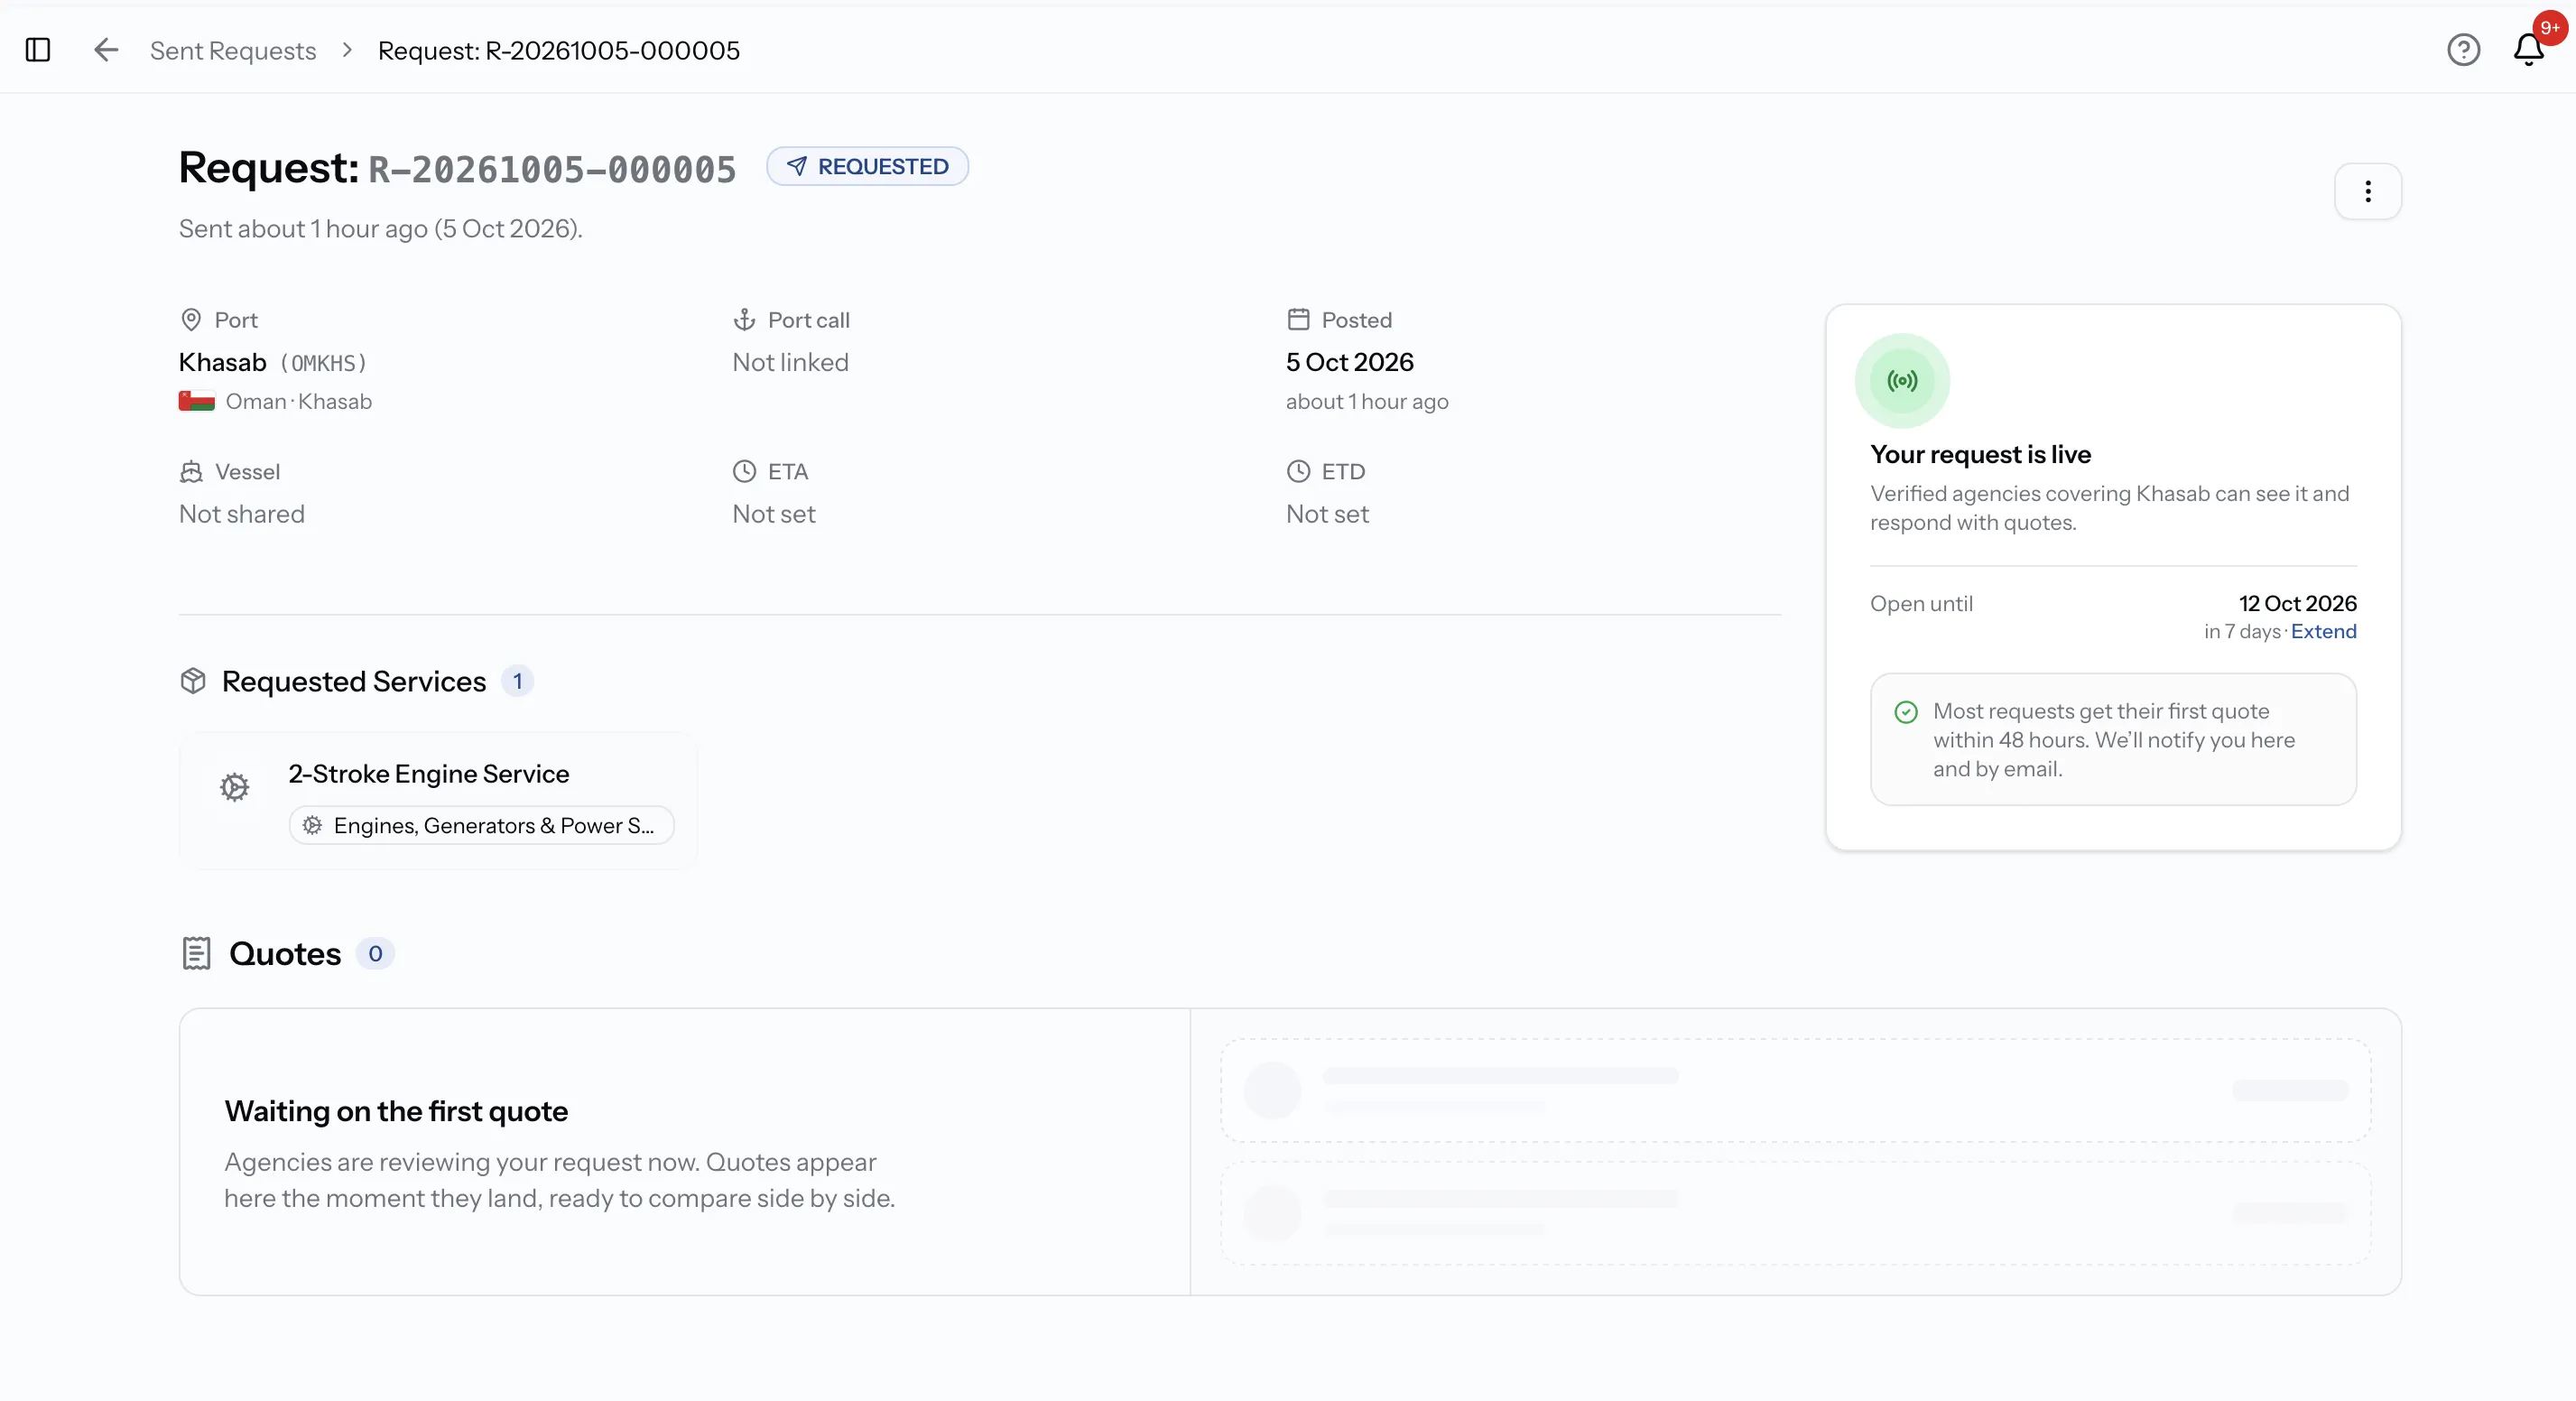Click the request ID R-20261005-000005 heading
Image resolution: width=2576 pixels, height=1401 pixels.
click(x=552, y=169)
